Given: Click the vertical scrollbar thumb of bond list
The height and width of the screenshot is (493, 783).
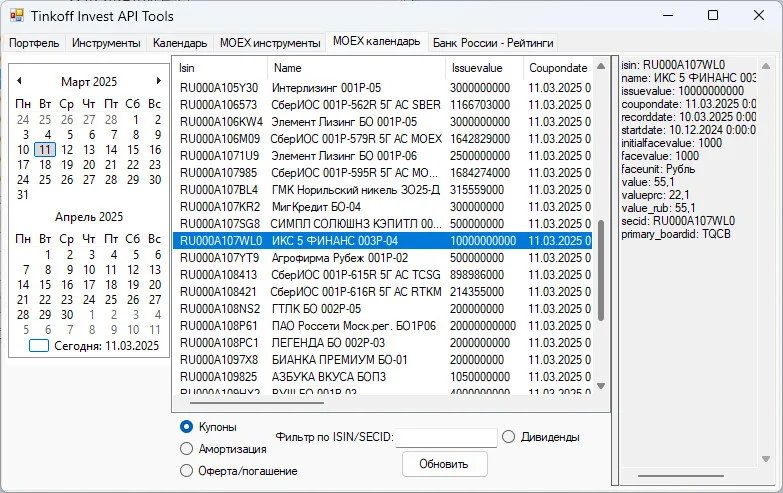Looking at the screenshot, I should (x=601, y=270).
